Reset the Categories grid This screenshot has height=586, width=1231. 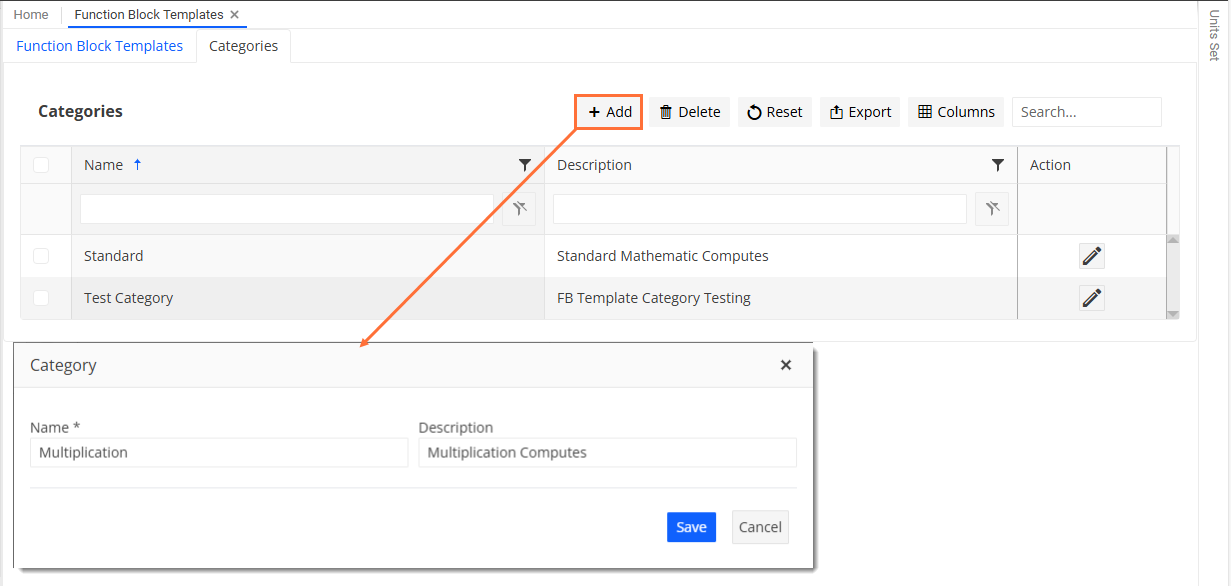point(775,112)
